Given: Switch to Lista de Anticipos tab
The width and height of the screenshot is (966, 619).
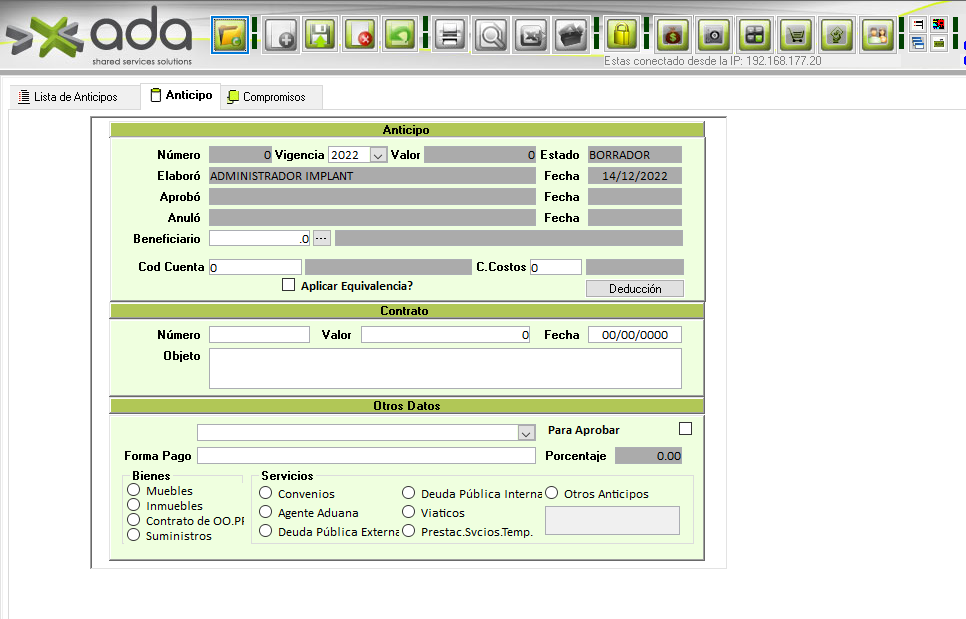Looking at the screenshot, I should [66, 97].
